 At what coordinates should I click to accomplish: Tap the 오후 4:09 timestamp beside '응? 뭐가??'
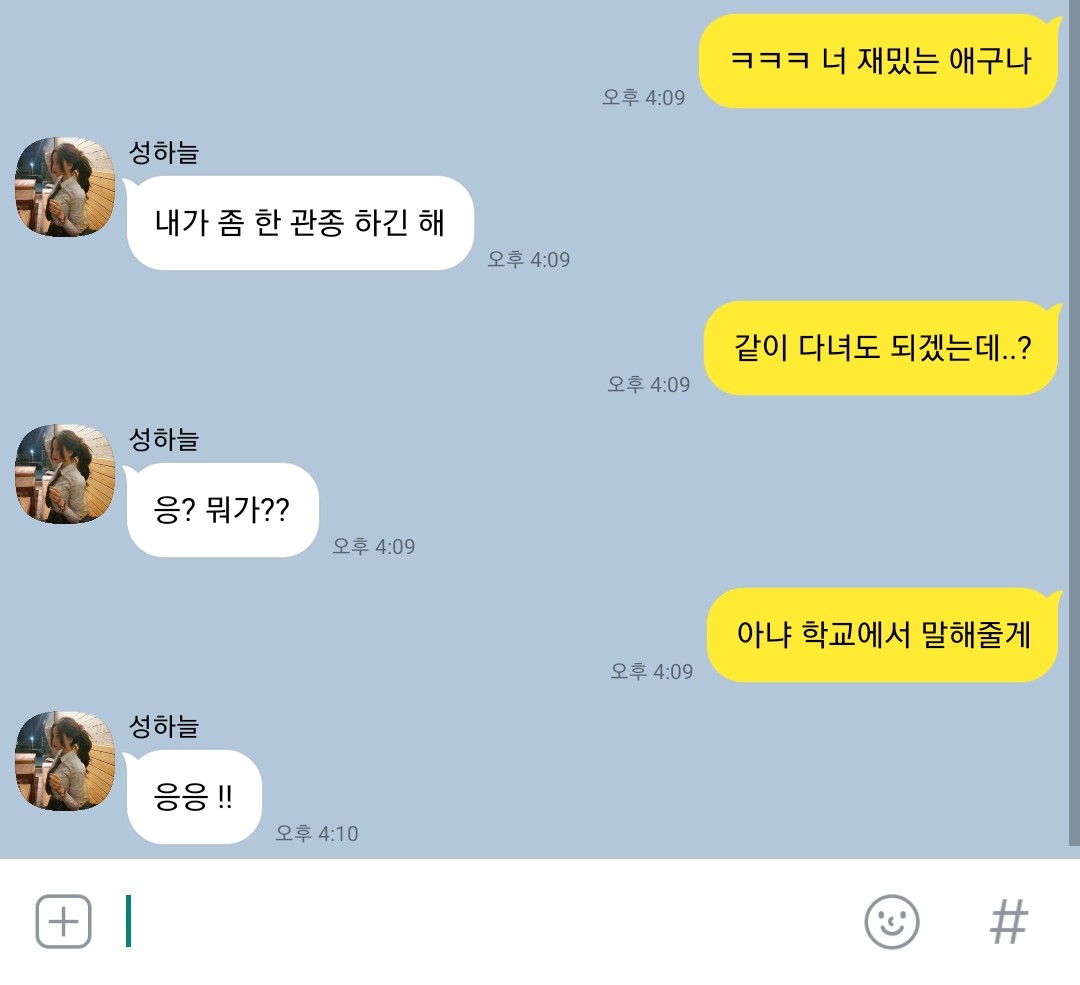374,546
